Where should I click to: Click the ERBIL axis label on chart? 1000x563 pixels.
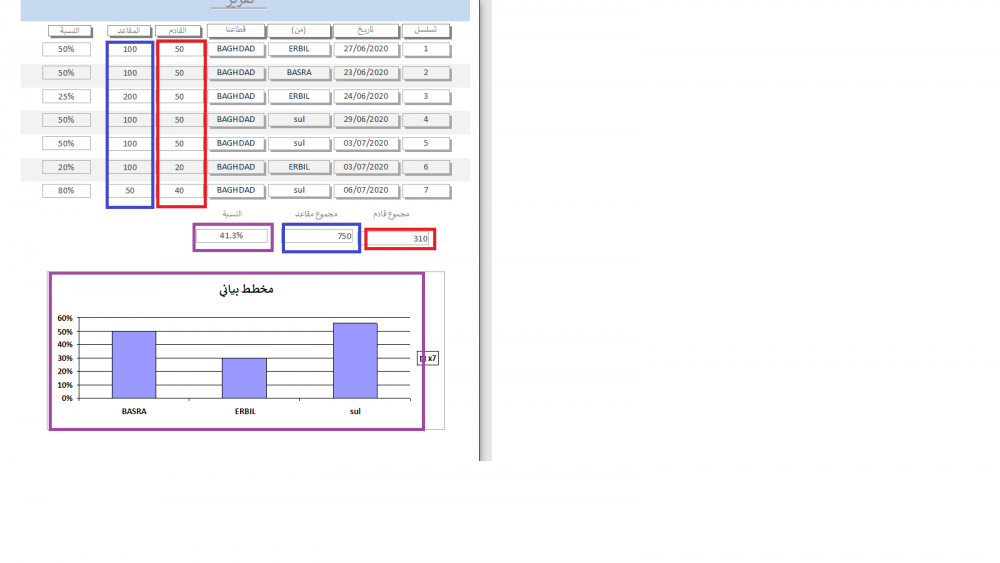(x=245, y=411)
